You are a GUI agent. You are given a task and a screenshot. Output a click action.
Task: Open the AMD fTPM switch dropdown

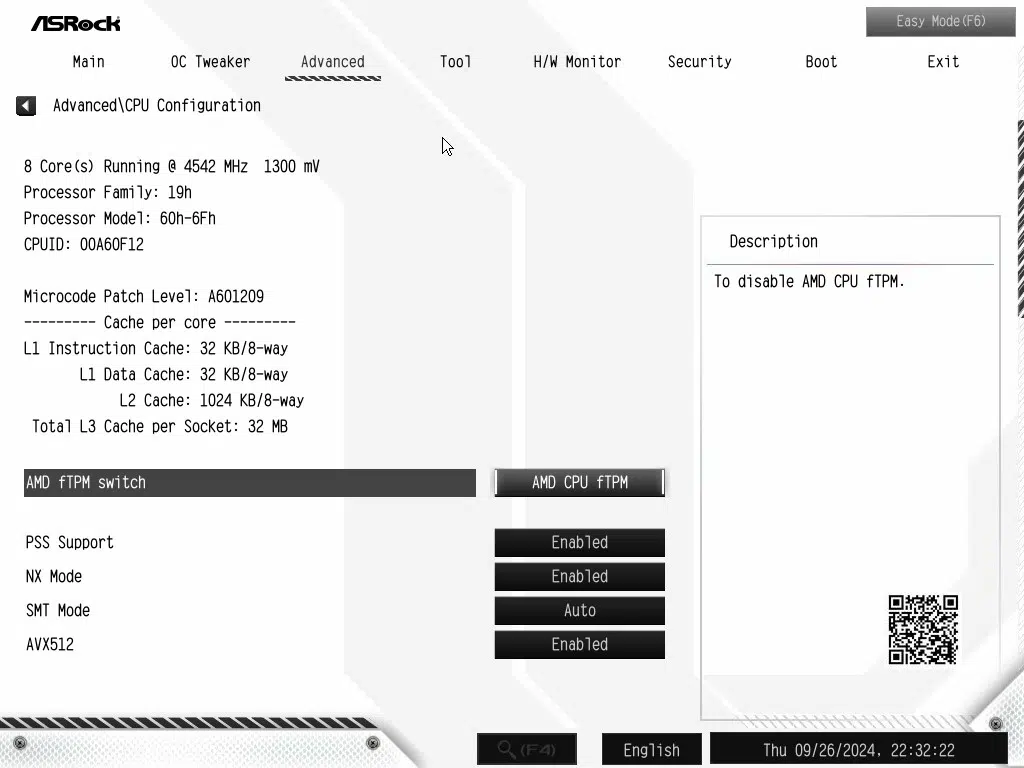click(579, 483)
